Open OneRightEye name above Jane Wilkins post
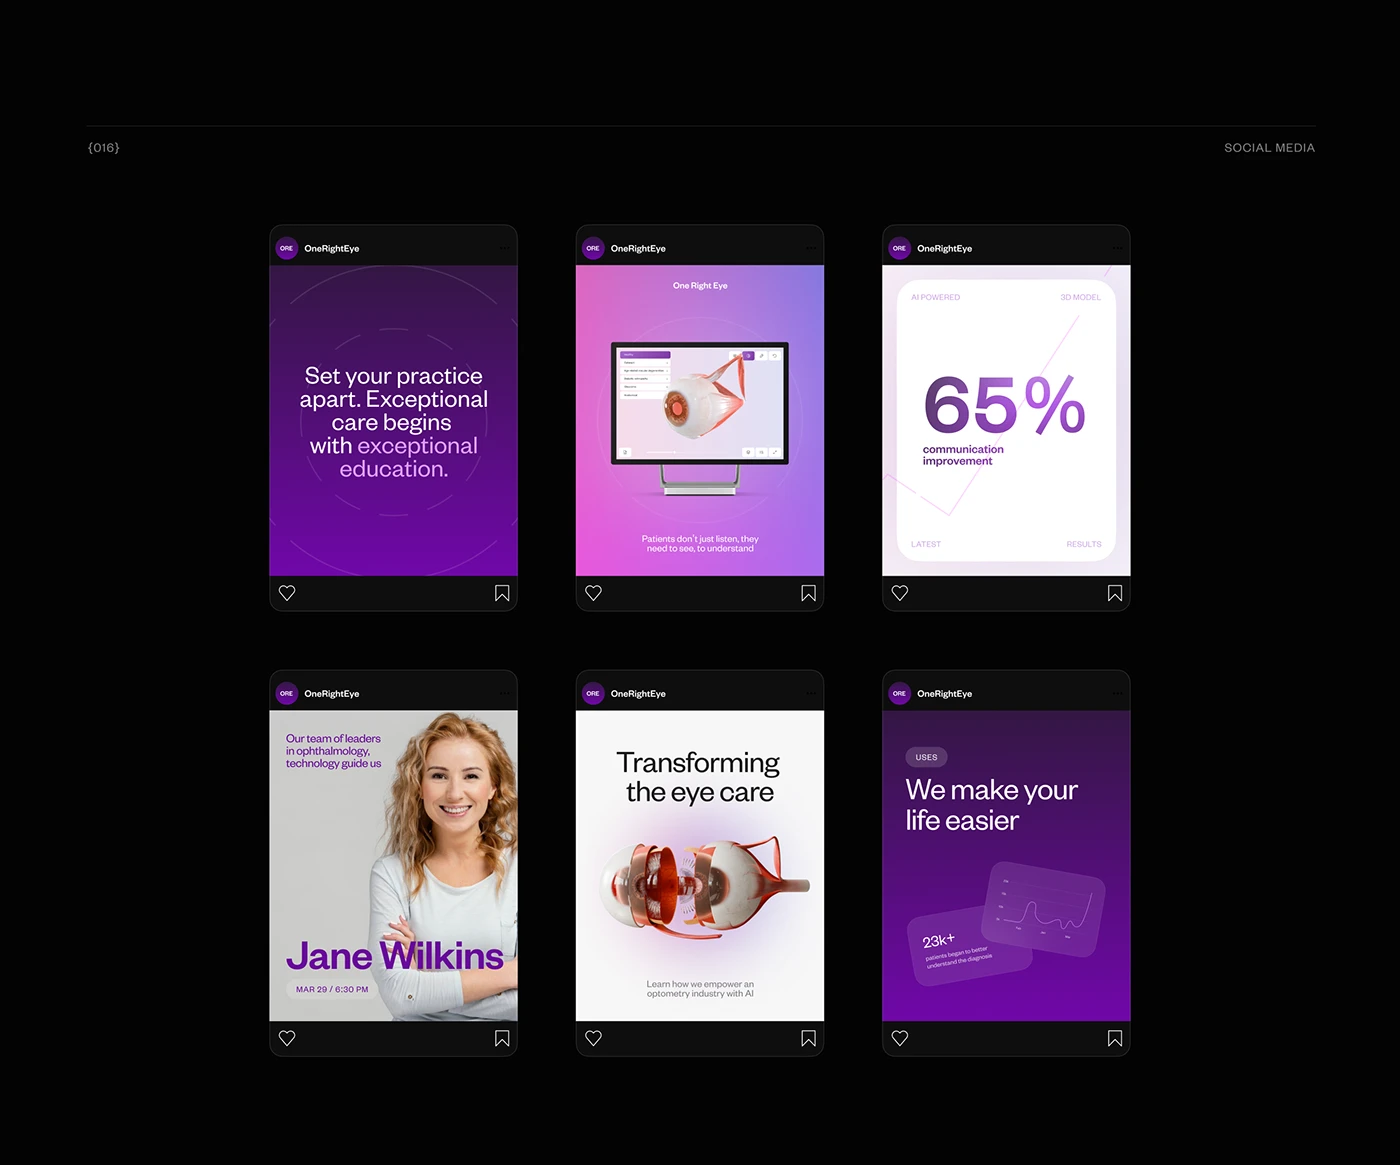Image resolution: width=1400 pixels, height=1165 pixels. coord(331,693)
